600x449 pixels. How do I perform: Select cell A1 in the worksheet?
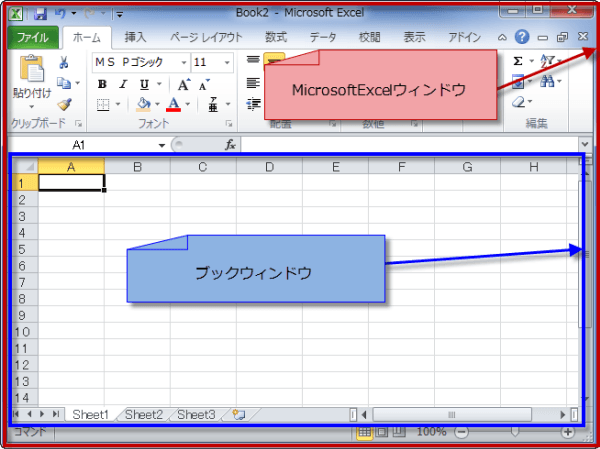click(71, 183)
